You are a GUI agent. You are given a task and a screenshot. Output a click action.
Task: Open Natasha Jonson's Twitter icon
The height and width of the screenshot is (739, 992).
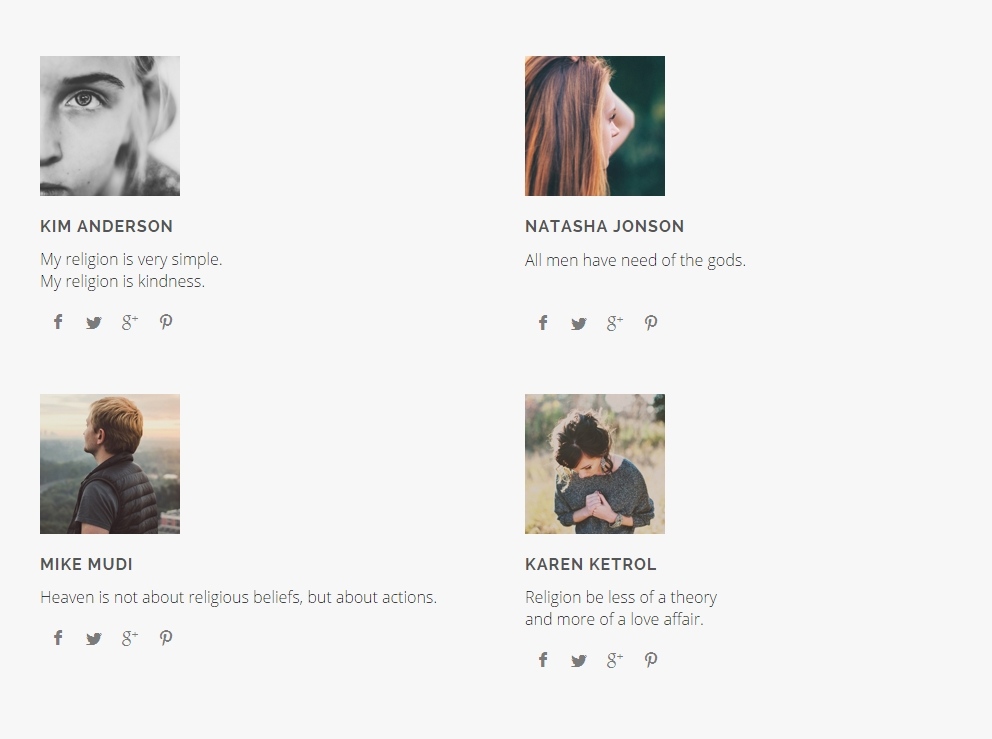click(x=579, y=323)
